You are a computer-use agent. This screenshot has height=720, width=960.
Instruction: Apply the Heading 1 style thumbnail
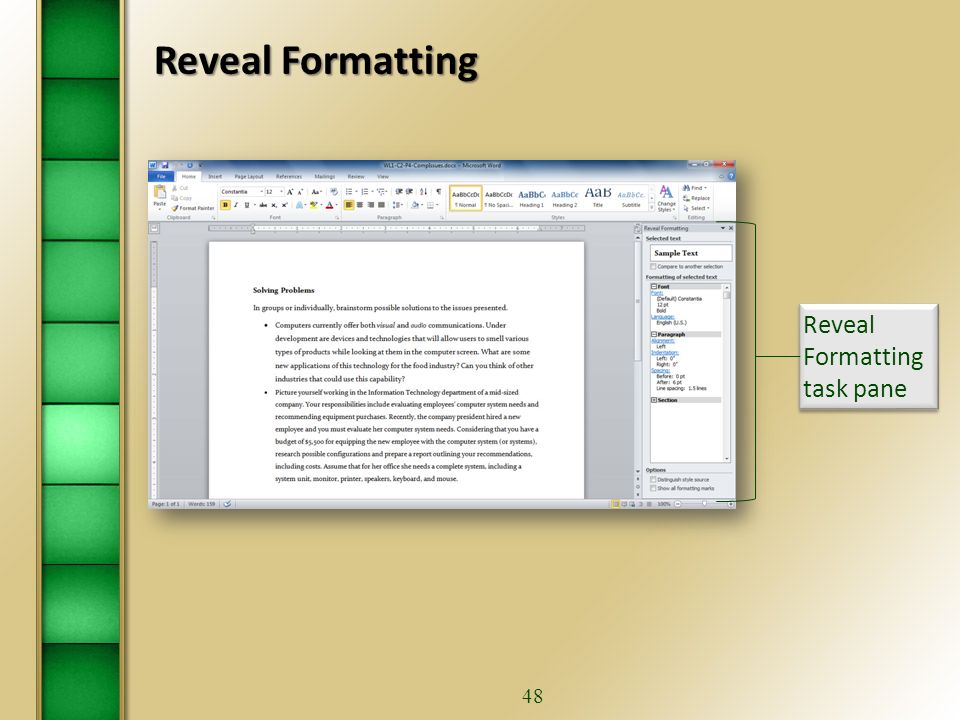(x=531, y=198)
